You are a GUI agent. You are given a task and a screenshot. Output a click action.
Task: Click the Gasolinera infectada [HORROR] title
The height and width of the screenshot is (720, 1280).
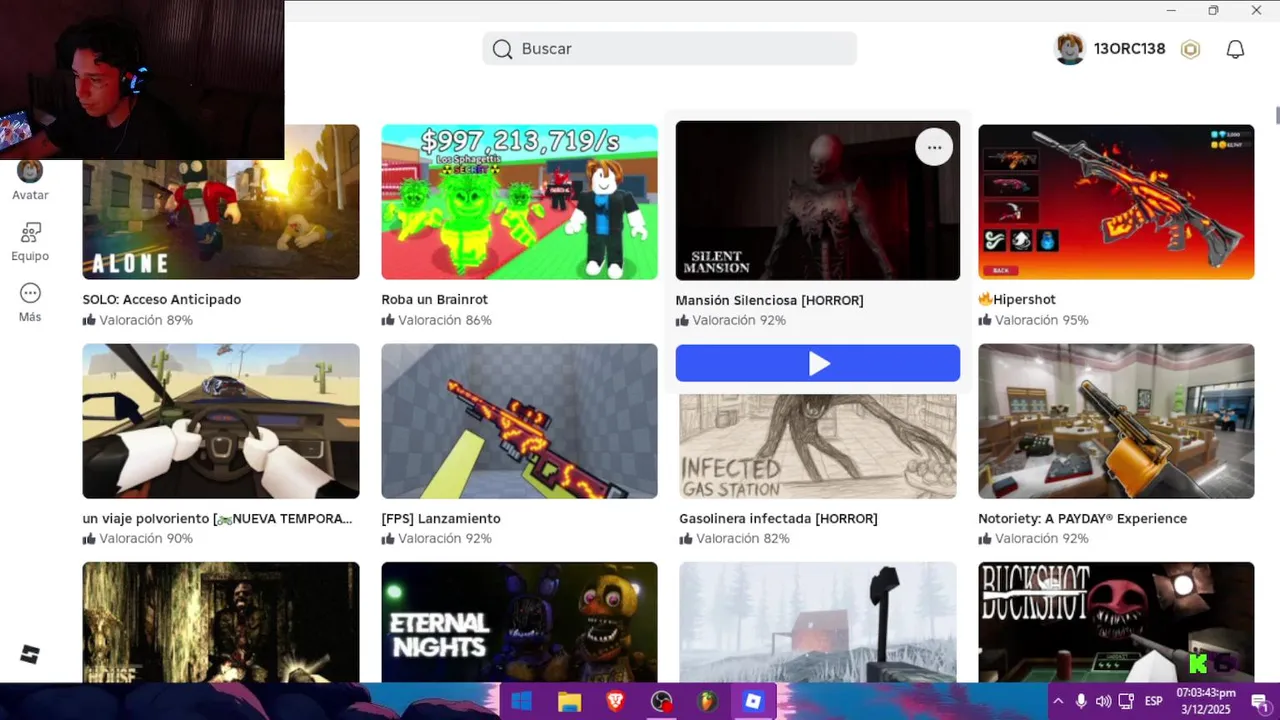779,518
